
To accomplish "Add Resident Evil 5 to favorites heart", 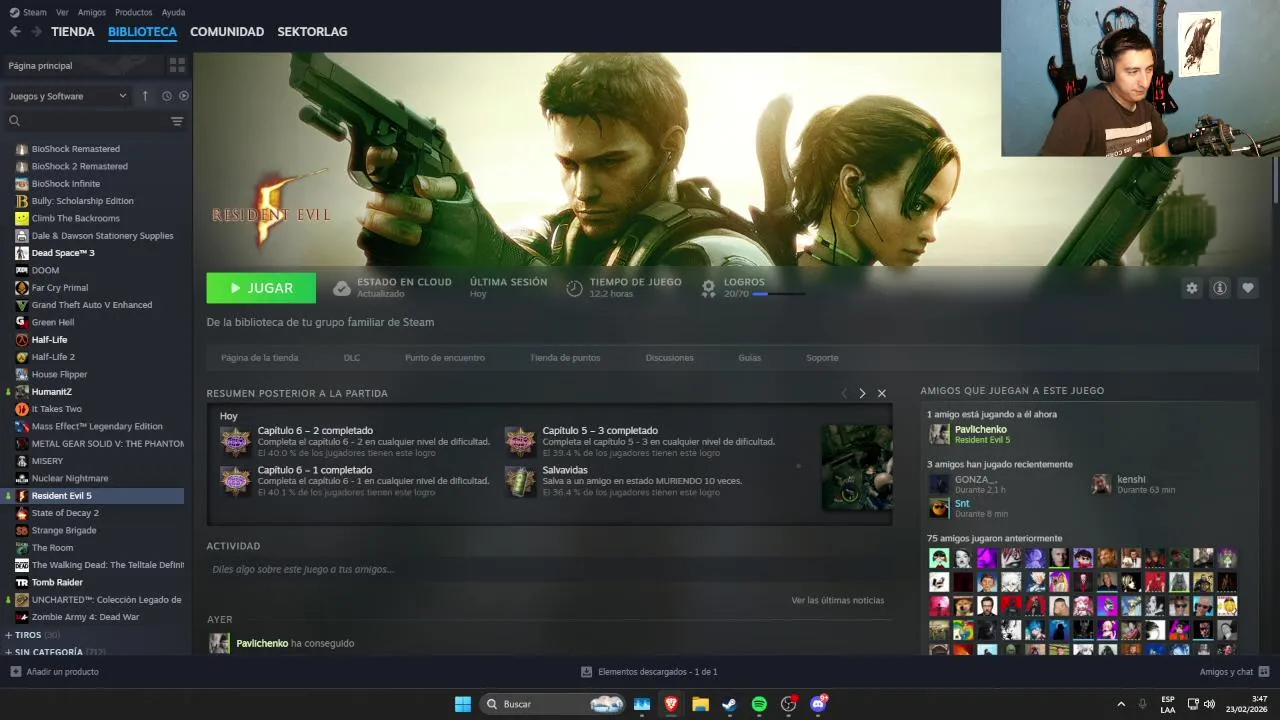I will 1248,288.
